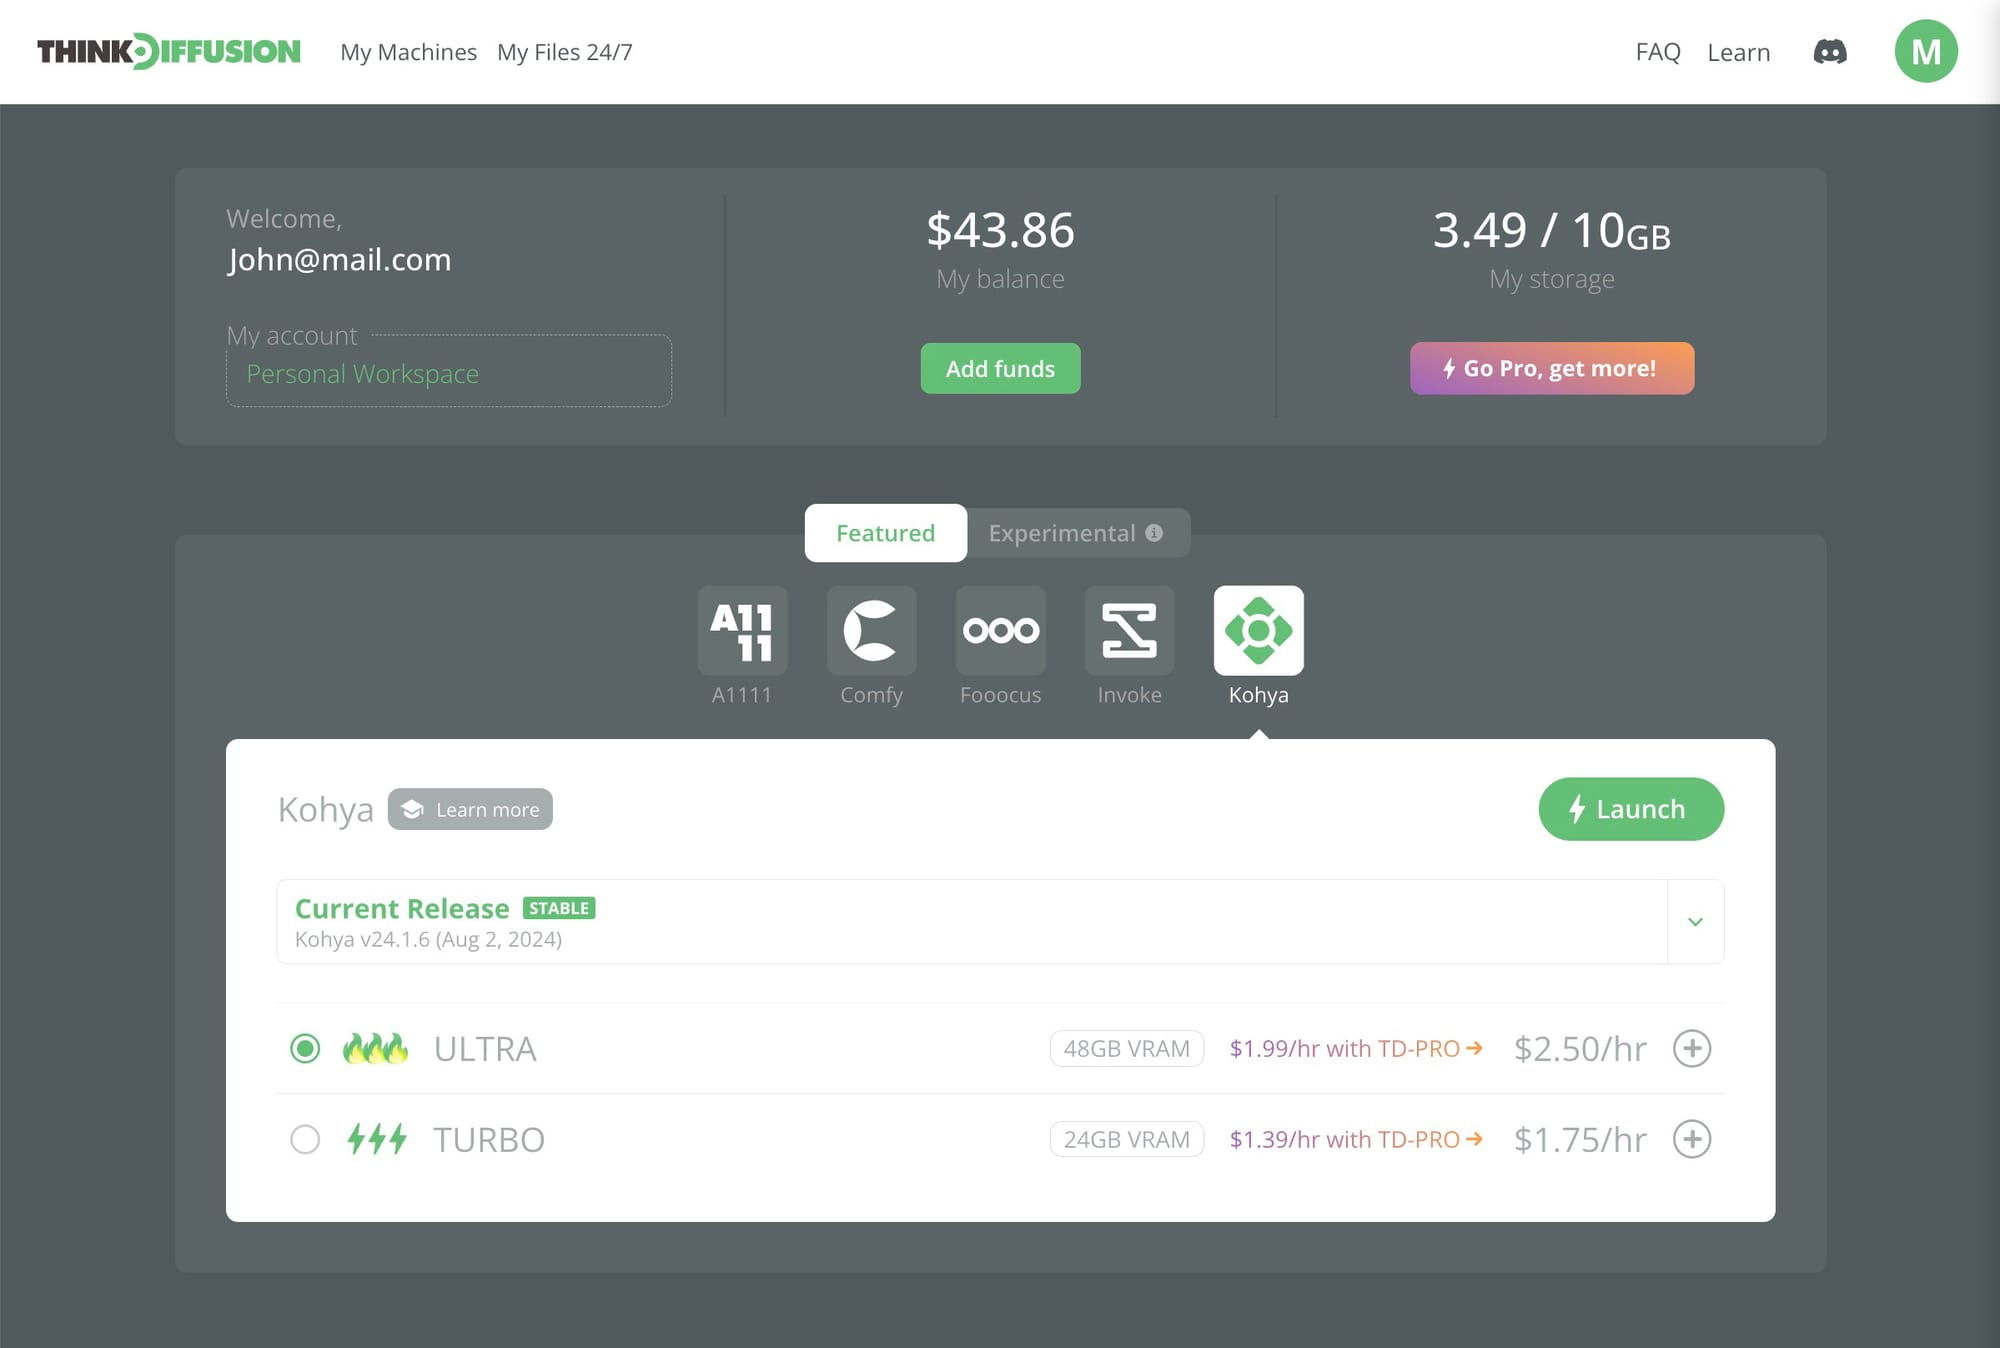Expand TURBO details with plus icon

pyautogui.click(x=1692, y=1139)
